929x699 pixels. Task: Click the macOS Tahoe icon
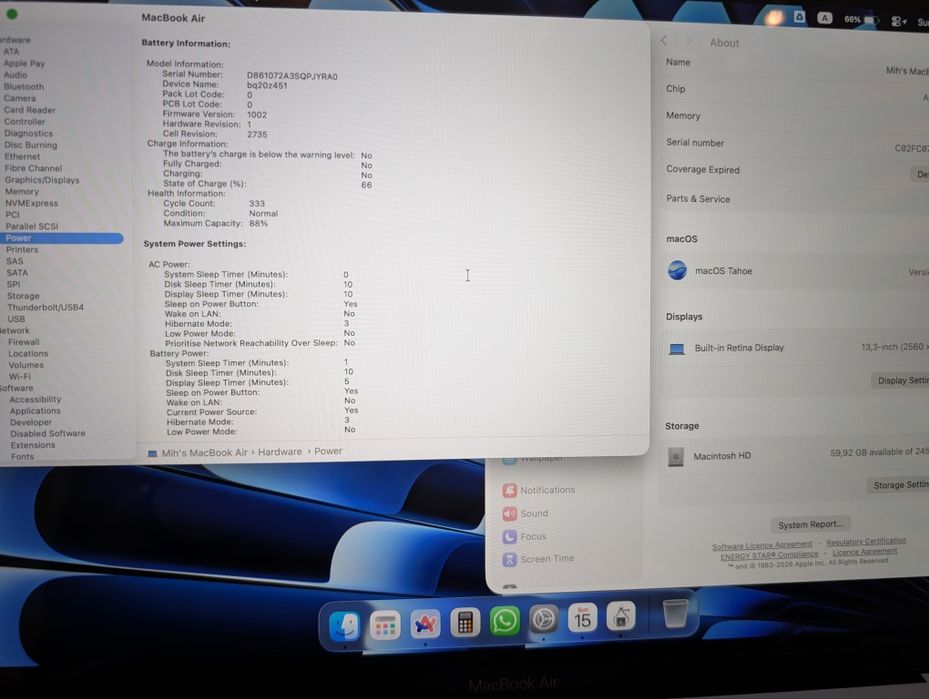point(677,271)
